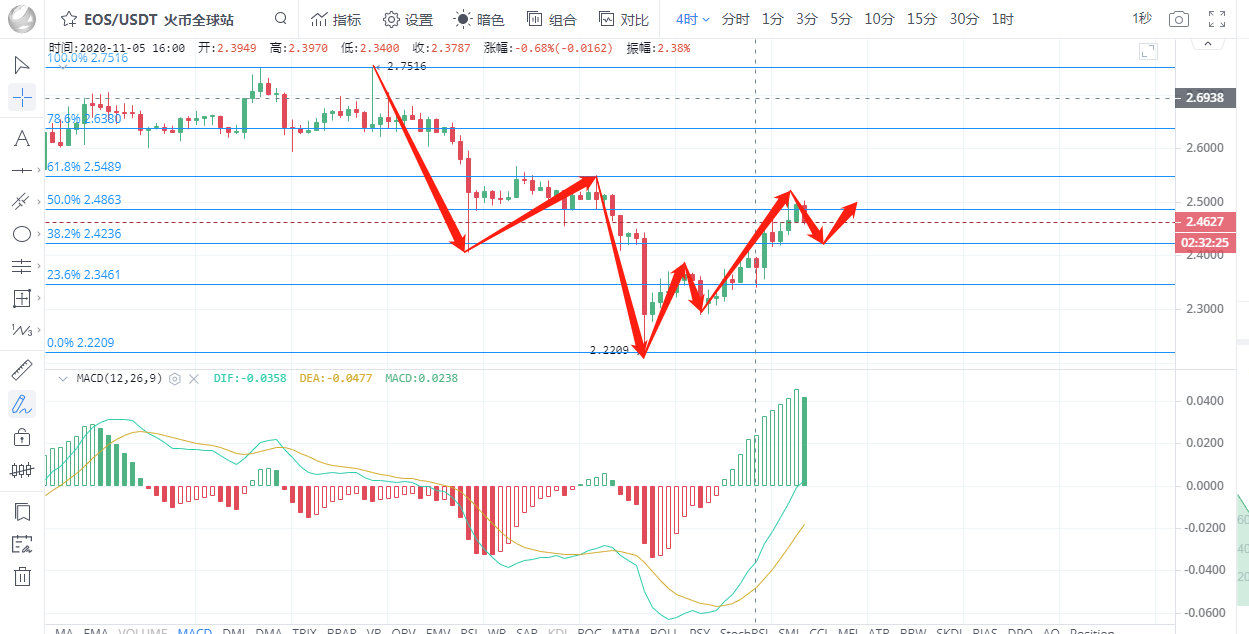The width and height of the screenshot is (1249, 634).
Task: Expand the Fibonacci/parallel lines tool submenu
Action: [22, 266]
